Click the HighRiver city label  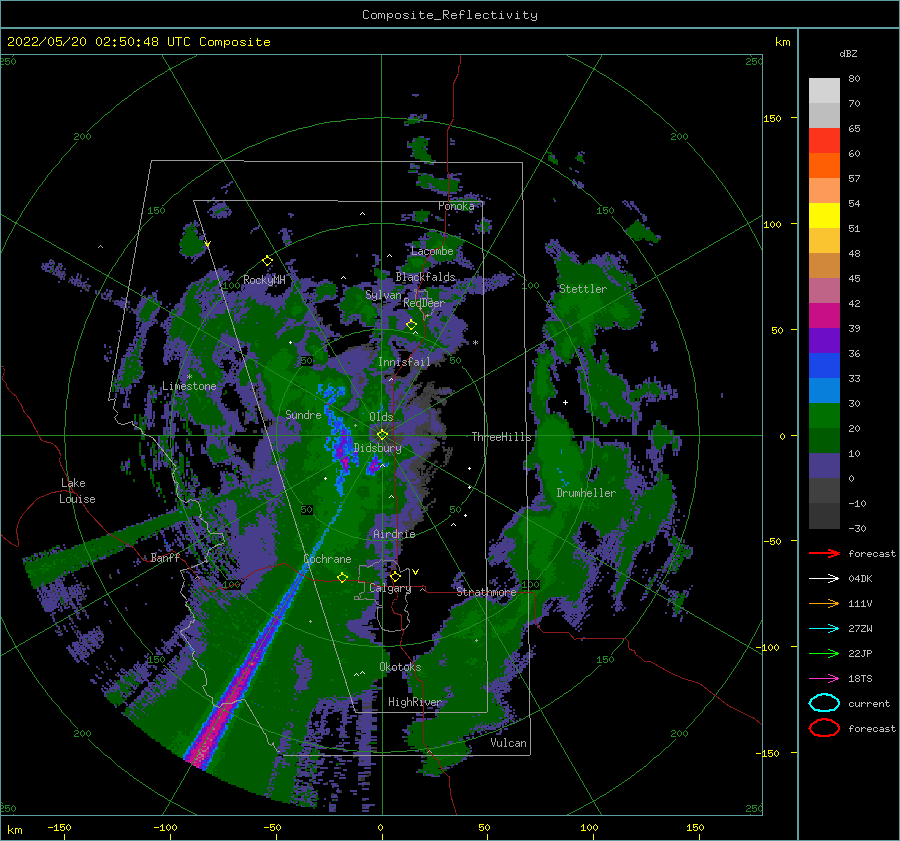415,702
